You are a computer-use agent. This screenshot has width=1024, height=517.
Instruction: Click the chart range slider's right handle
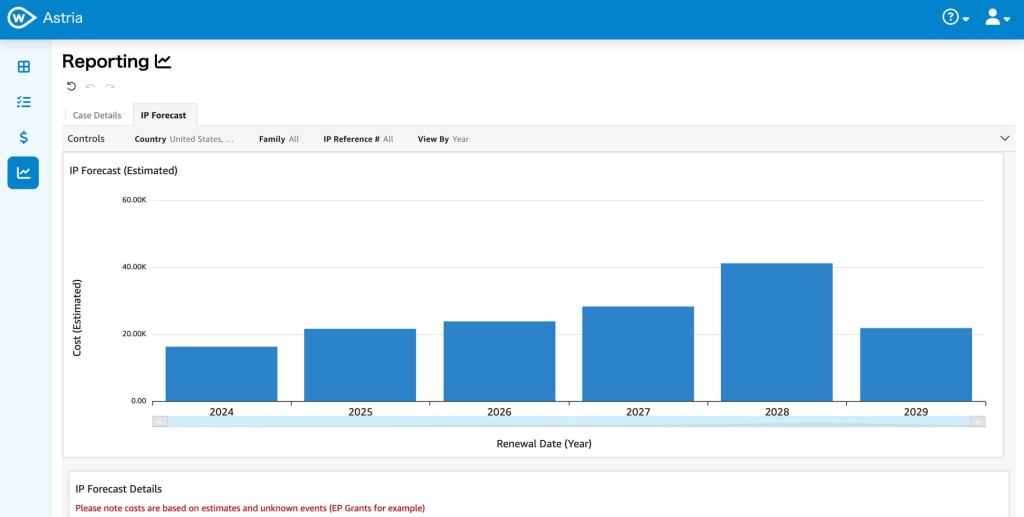[977, 421]
